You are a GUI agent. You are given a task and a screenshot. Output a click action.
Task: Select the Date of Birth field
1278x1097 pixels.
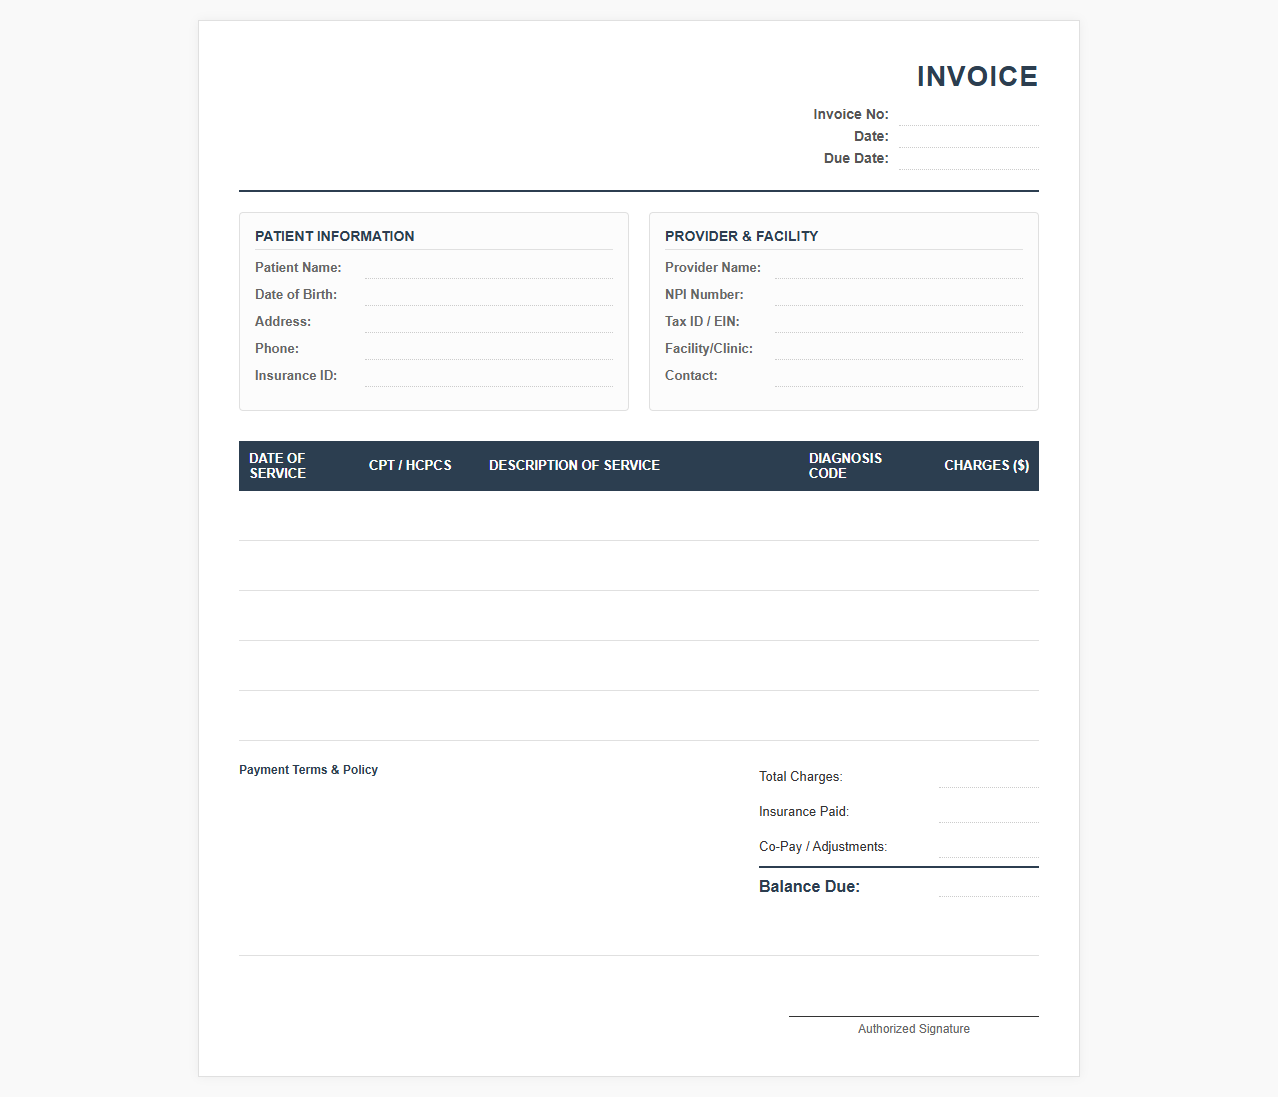click(488, 295)
